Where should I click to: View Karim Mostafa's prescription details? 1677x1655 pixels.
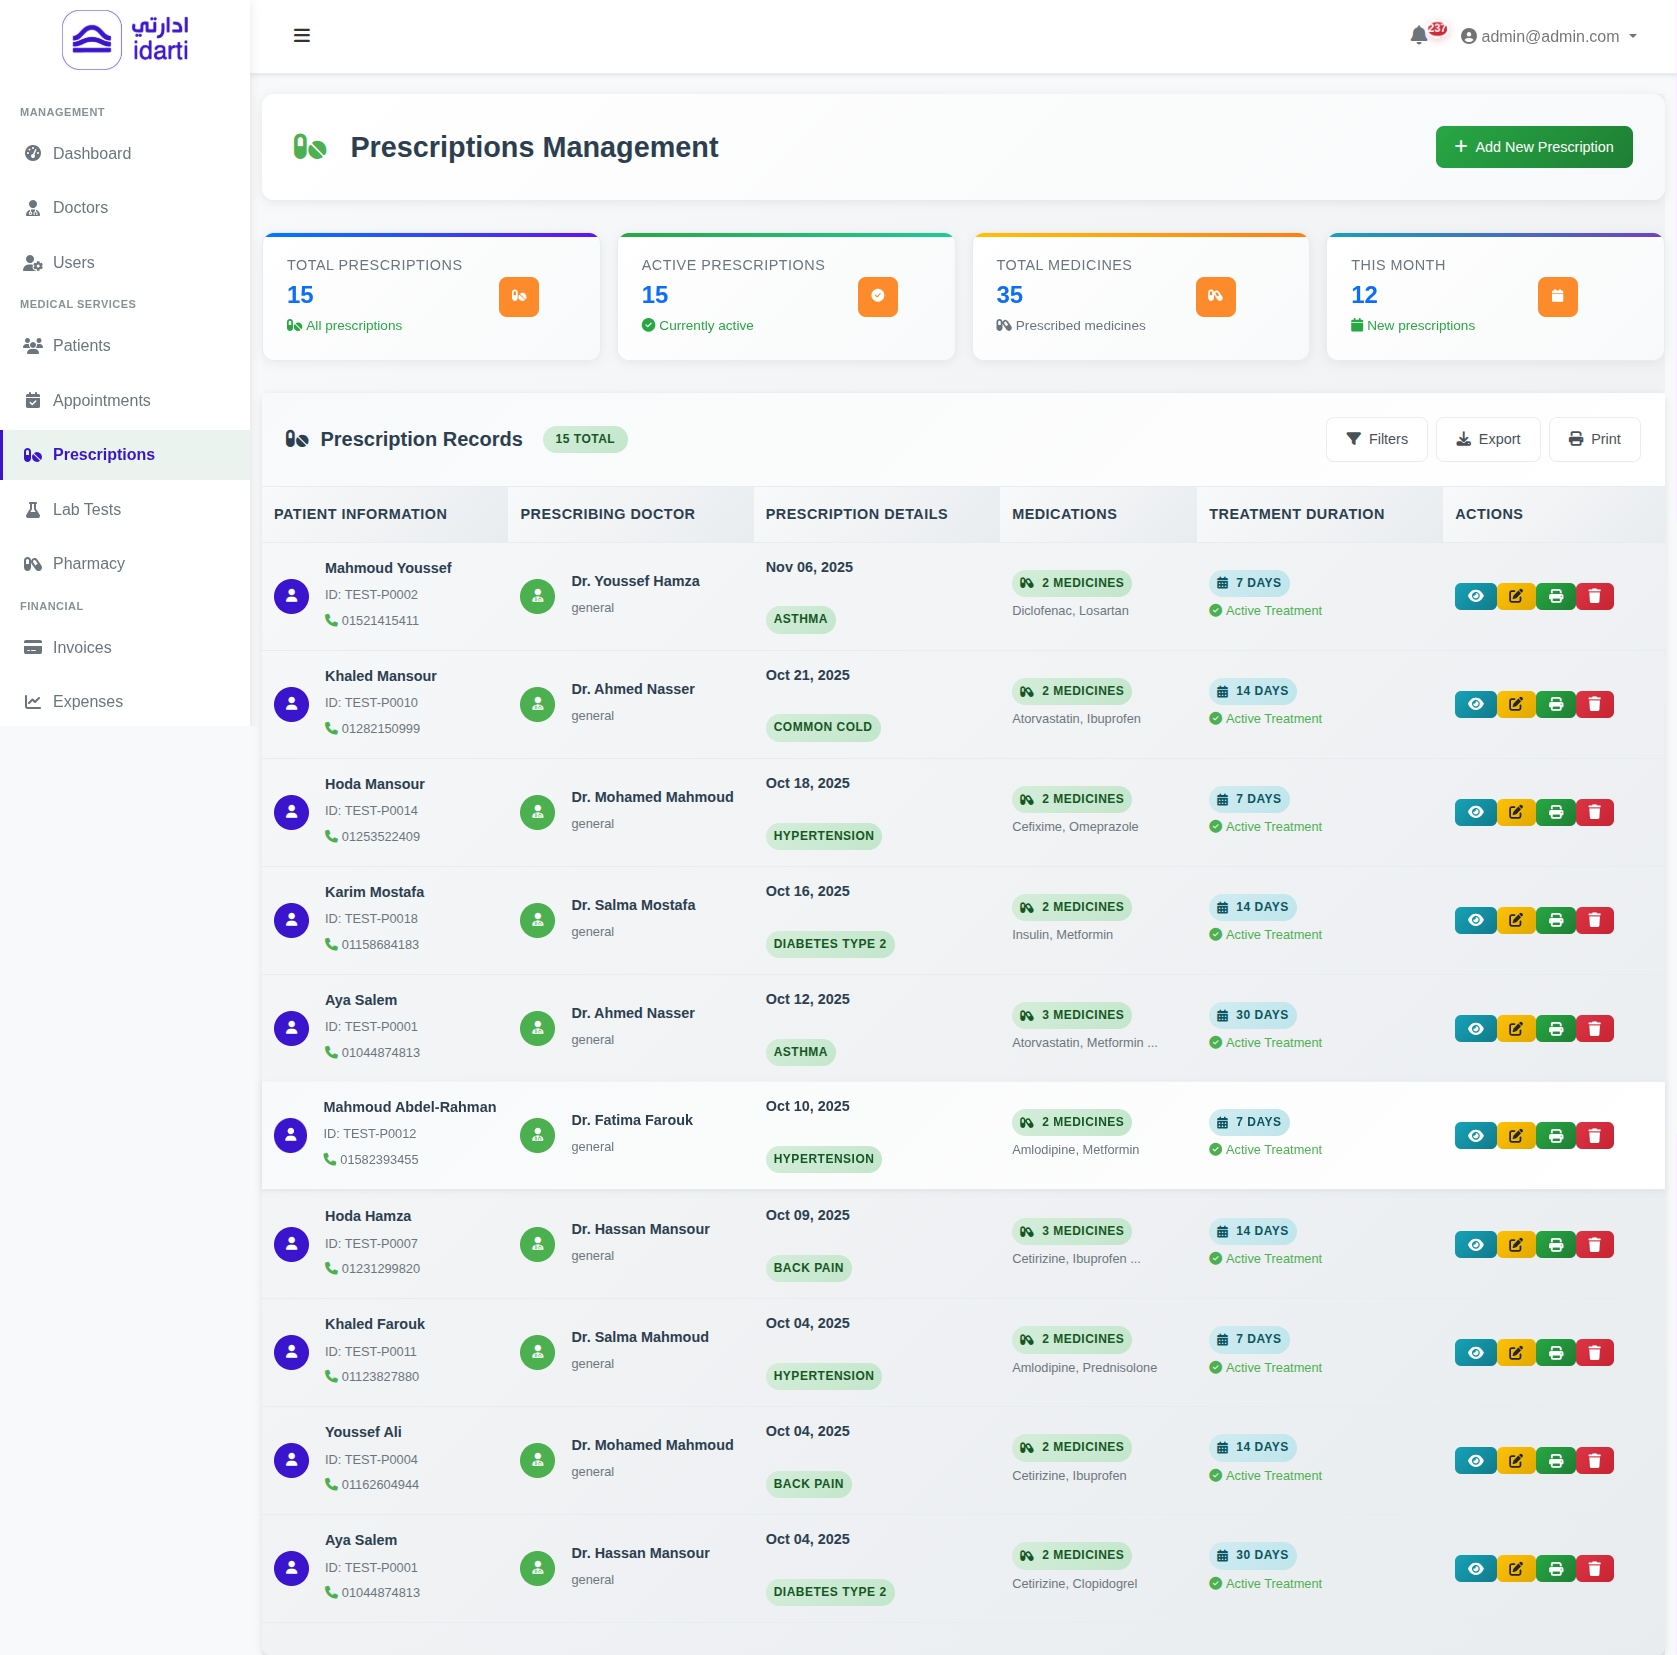coord(1475,920)
